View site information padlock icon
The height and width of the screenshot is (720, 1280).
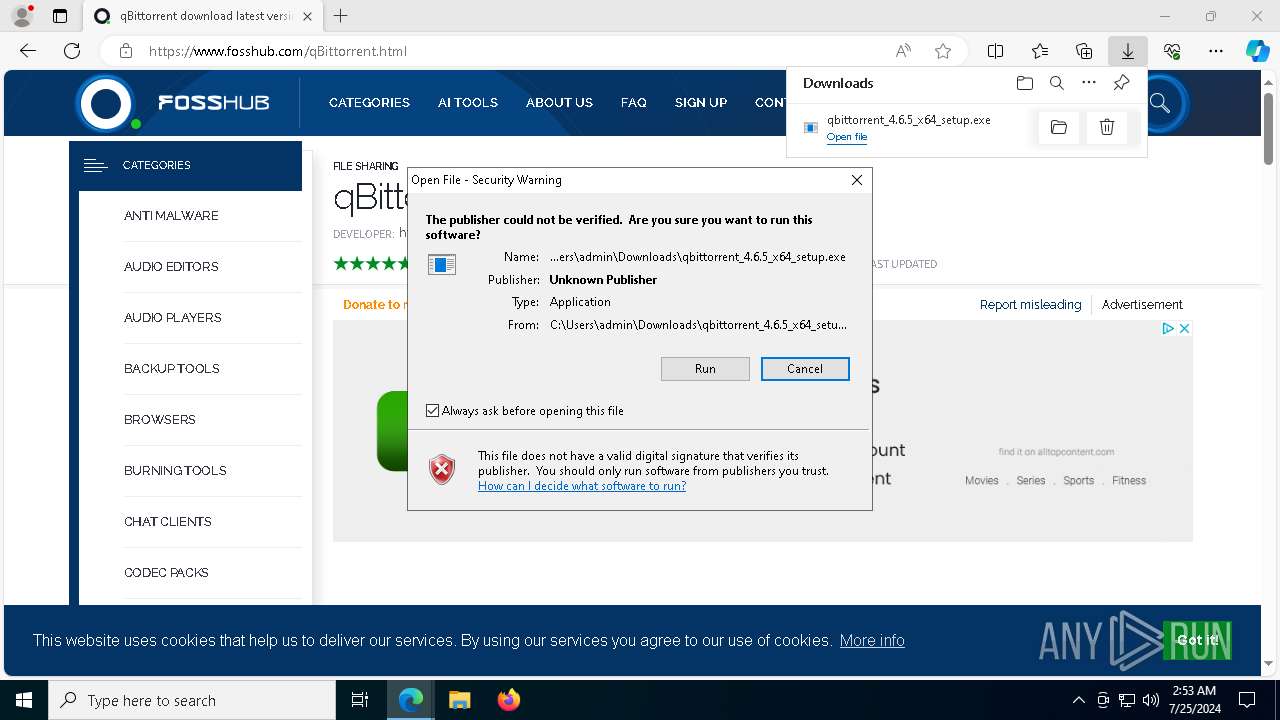coord(126,51)
